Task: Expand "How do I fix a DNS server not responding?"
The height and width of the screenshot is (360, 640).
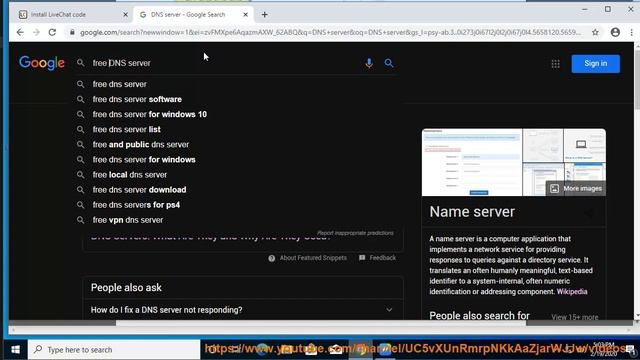Action: (243, 310)
